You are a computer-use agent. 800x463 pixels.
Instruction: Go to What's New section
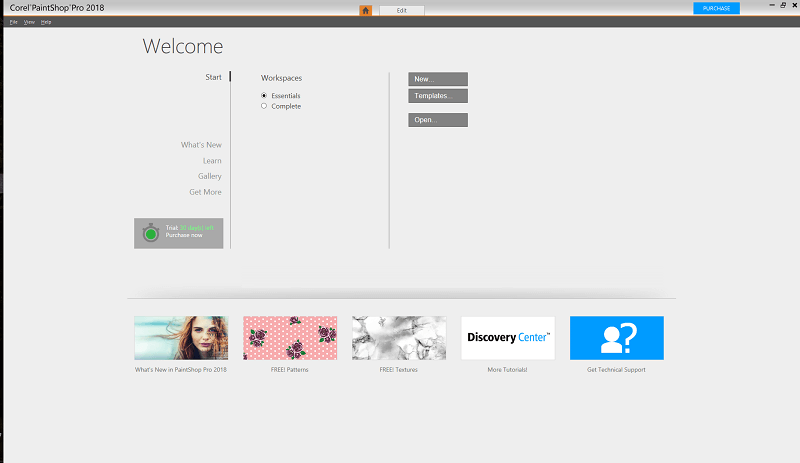point(201,145)
